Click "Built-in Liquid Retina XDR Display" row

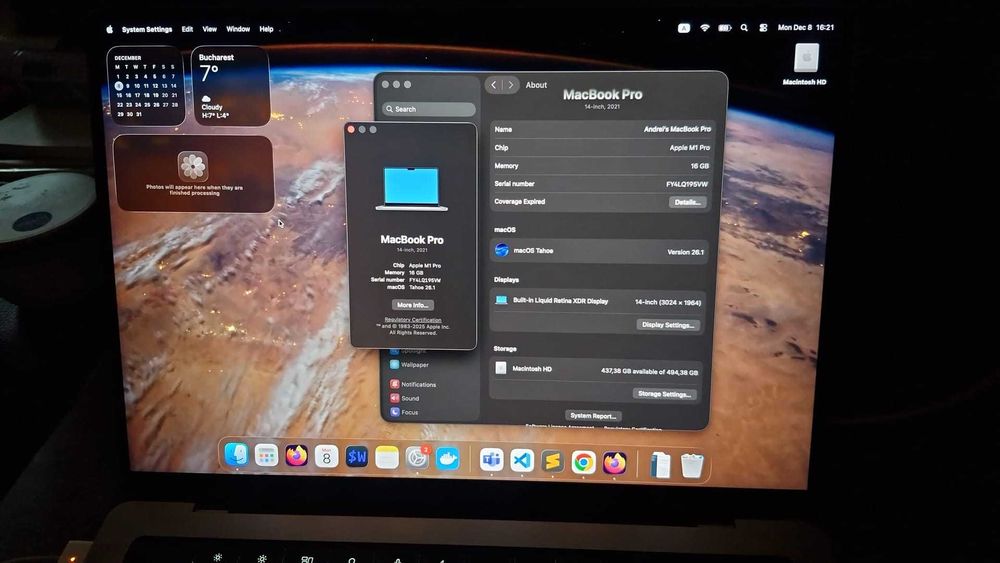click(598, 302)
